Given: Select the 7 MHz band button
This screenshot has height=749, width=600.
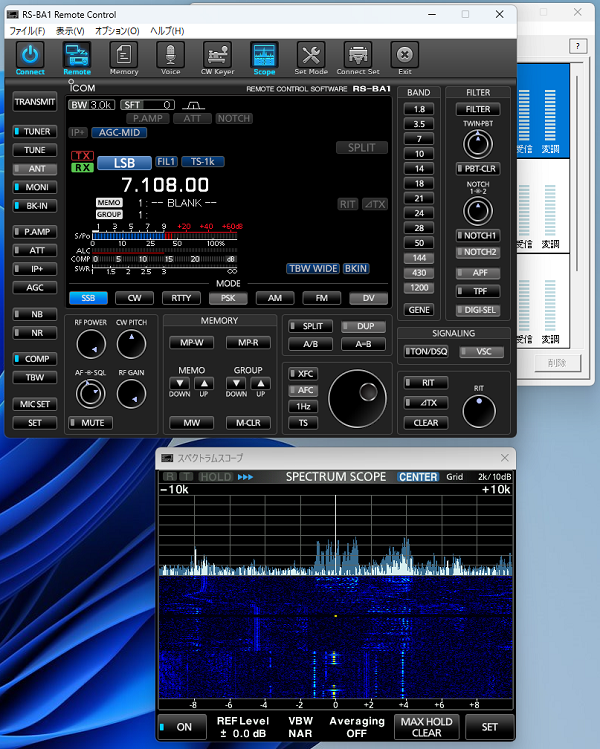Looking at the screenshot, I should [x=419, y=139].
